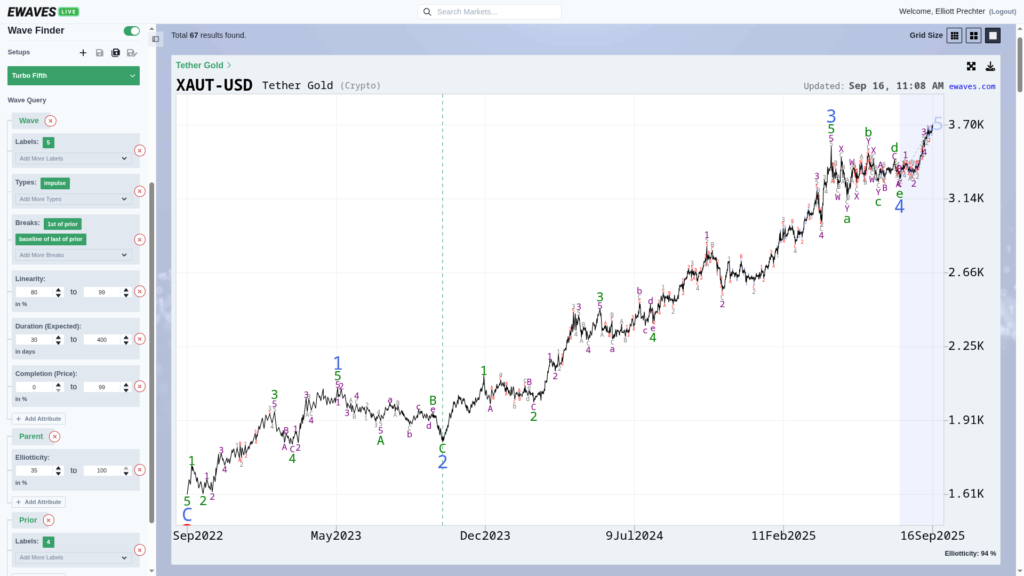Click the Duration minimum days field

pyautogui.click(x=34, y=340)
